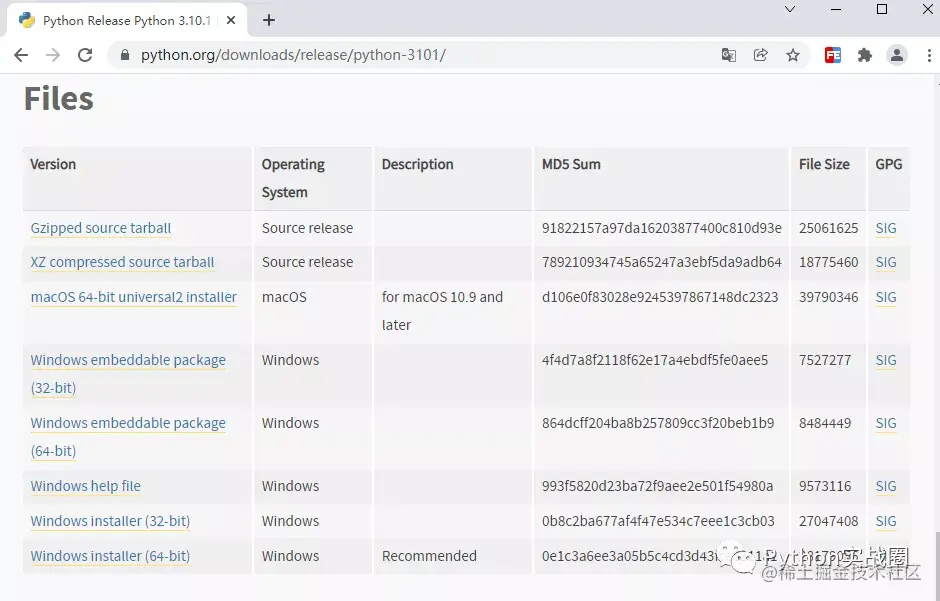Click the Files heading

click(x=59, y=98)
